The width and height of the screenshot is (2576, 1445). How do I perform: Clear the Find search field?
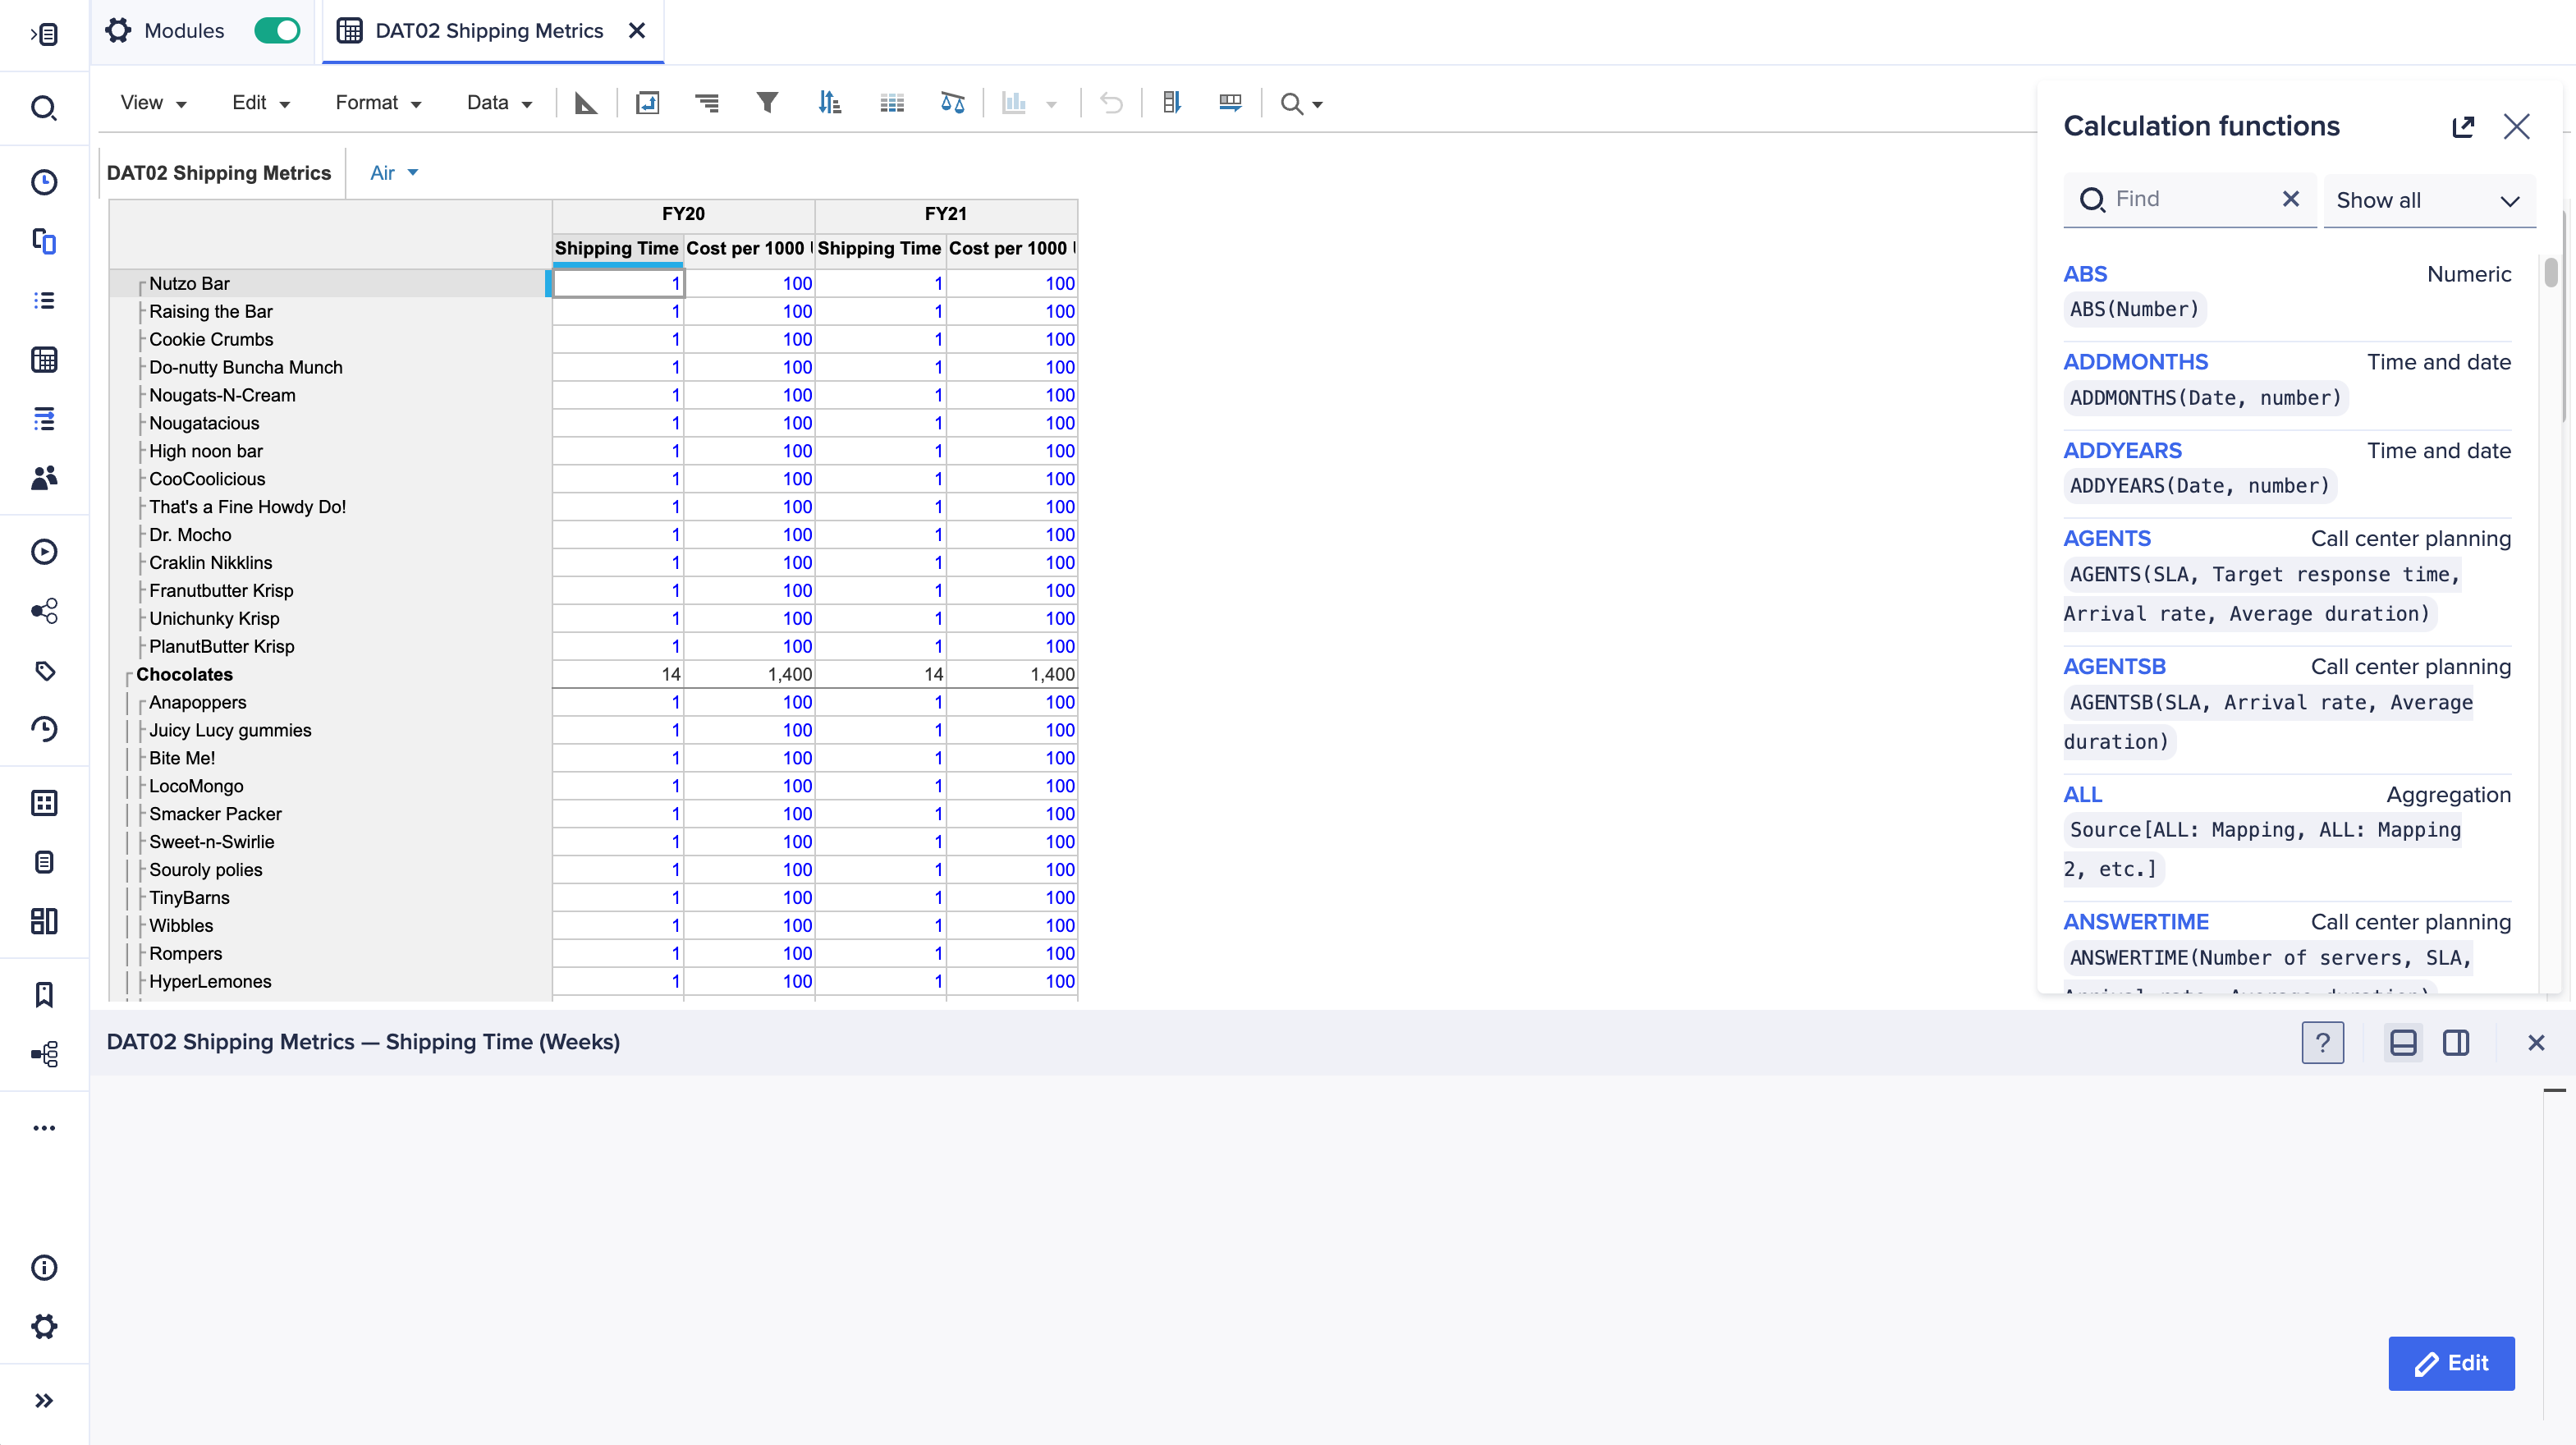(x=2290, y=199)
